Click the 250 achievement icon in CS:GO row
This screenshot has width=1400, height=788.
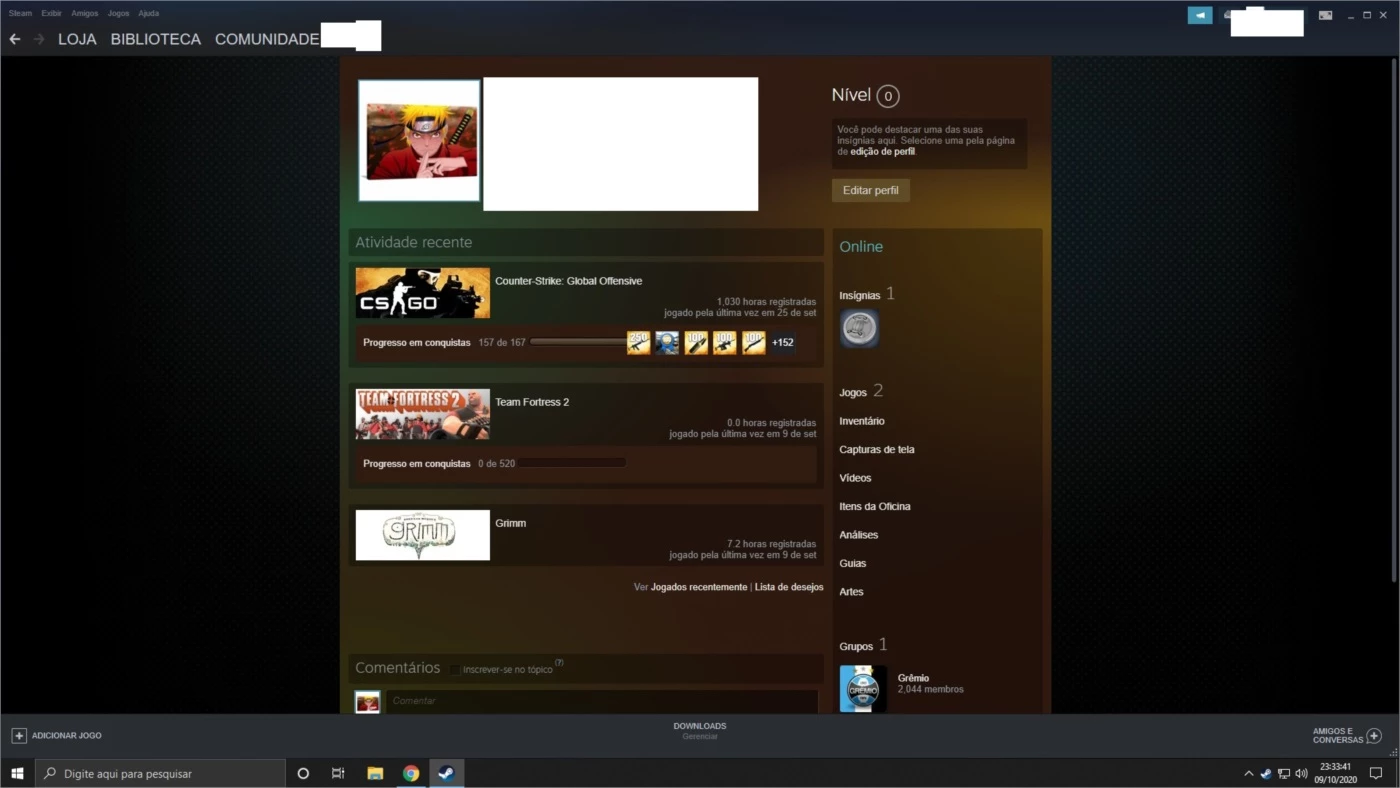[638, 342]
